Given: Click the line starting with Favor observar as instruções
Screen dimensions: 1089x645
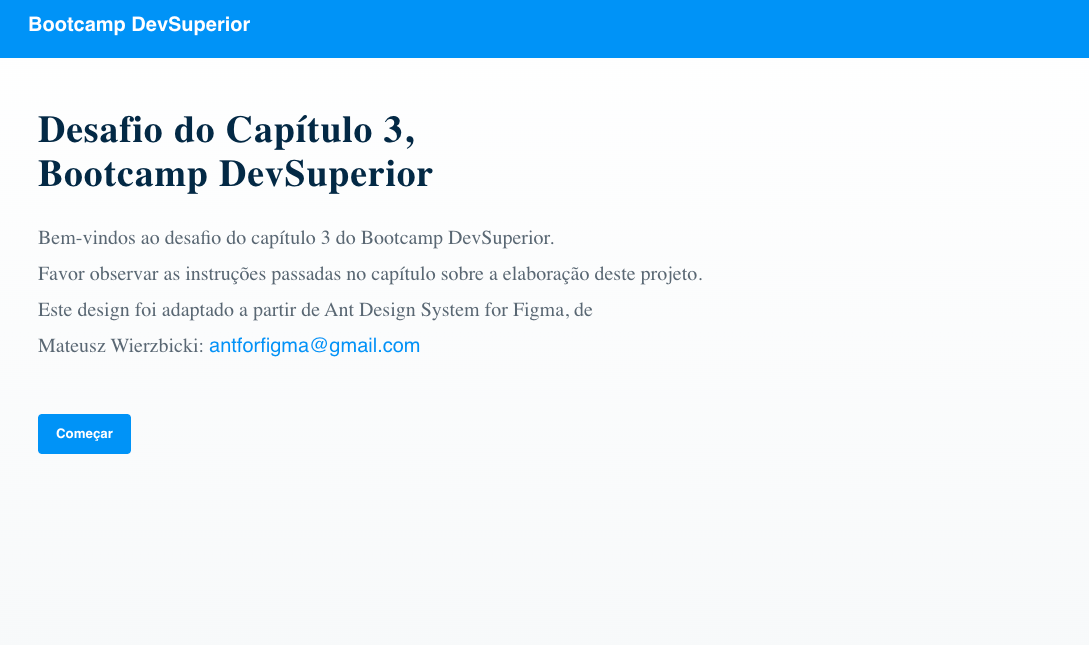Looking at the screenshot, I should point(370,274).
